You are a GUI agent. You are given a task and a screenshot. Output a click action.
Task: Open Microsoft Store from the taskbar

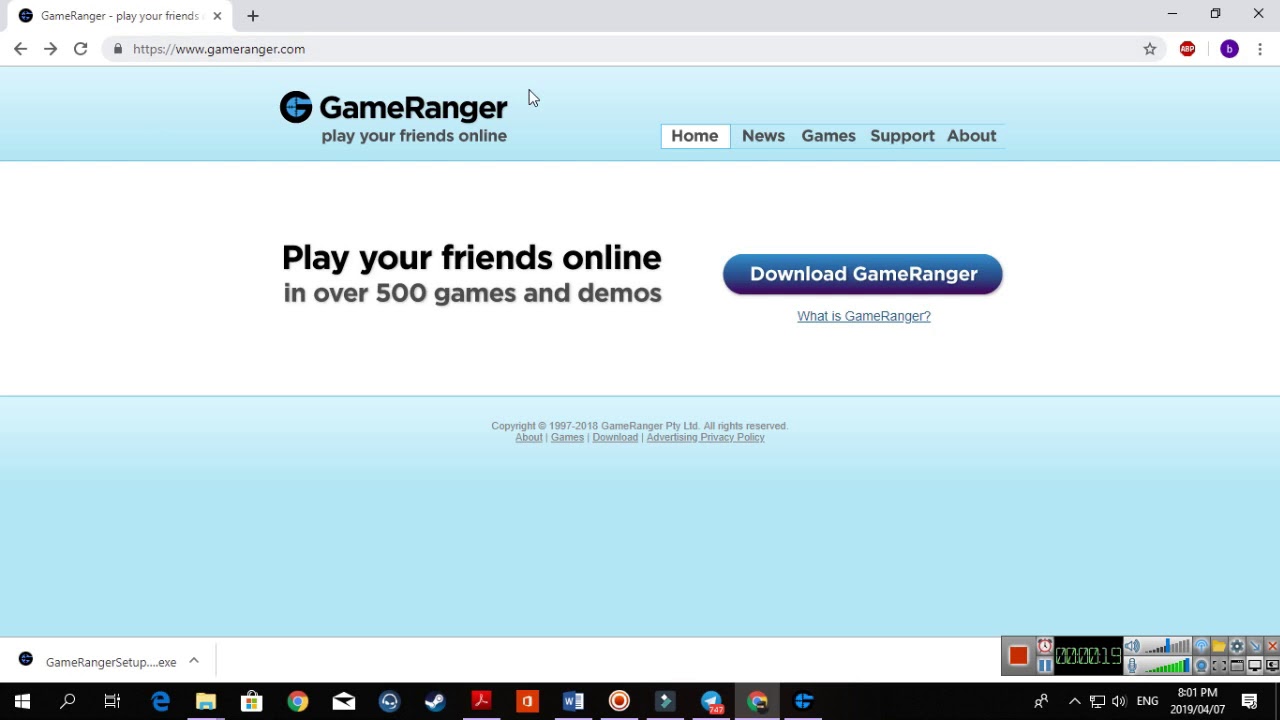(252, 701)
